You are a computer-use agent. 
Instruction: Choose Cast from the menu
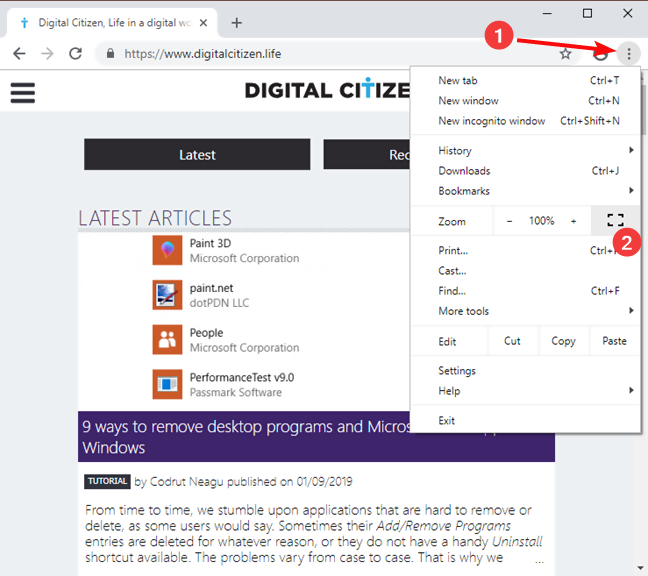click(x=526, y=271)
